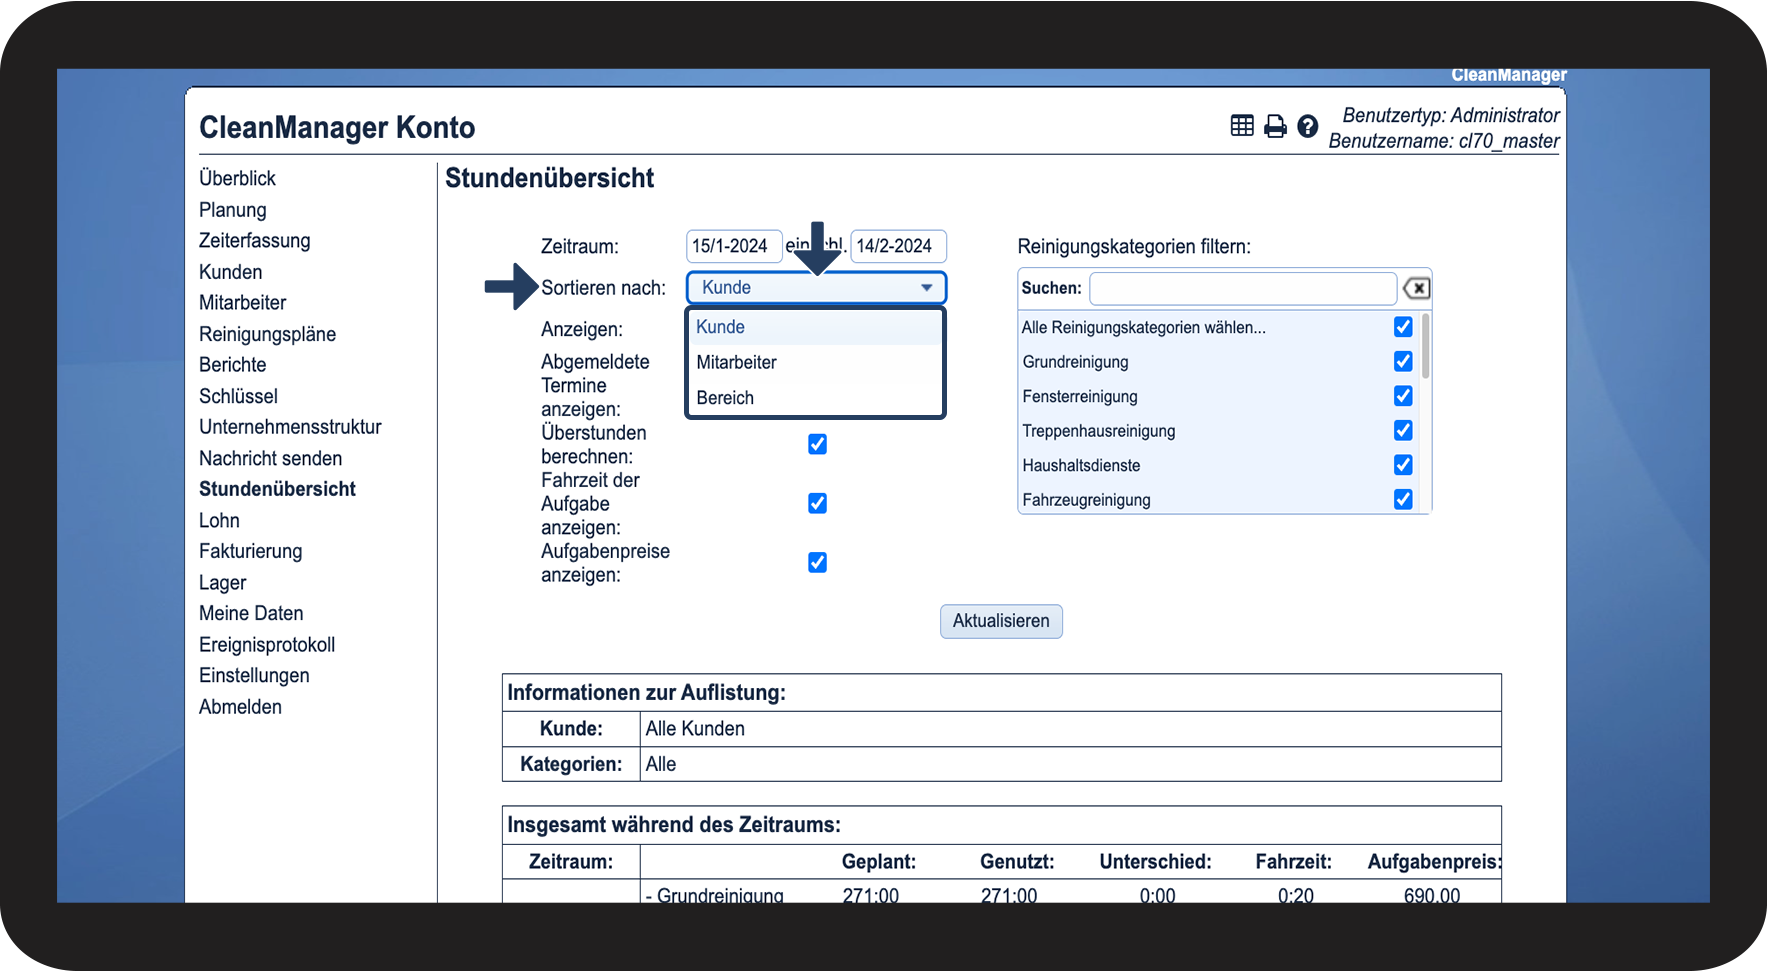The height and width of the screenshot is (971, 1767).
Task: Click the category list scrollbar
Action: coord(1425,348)
